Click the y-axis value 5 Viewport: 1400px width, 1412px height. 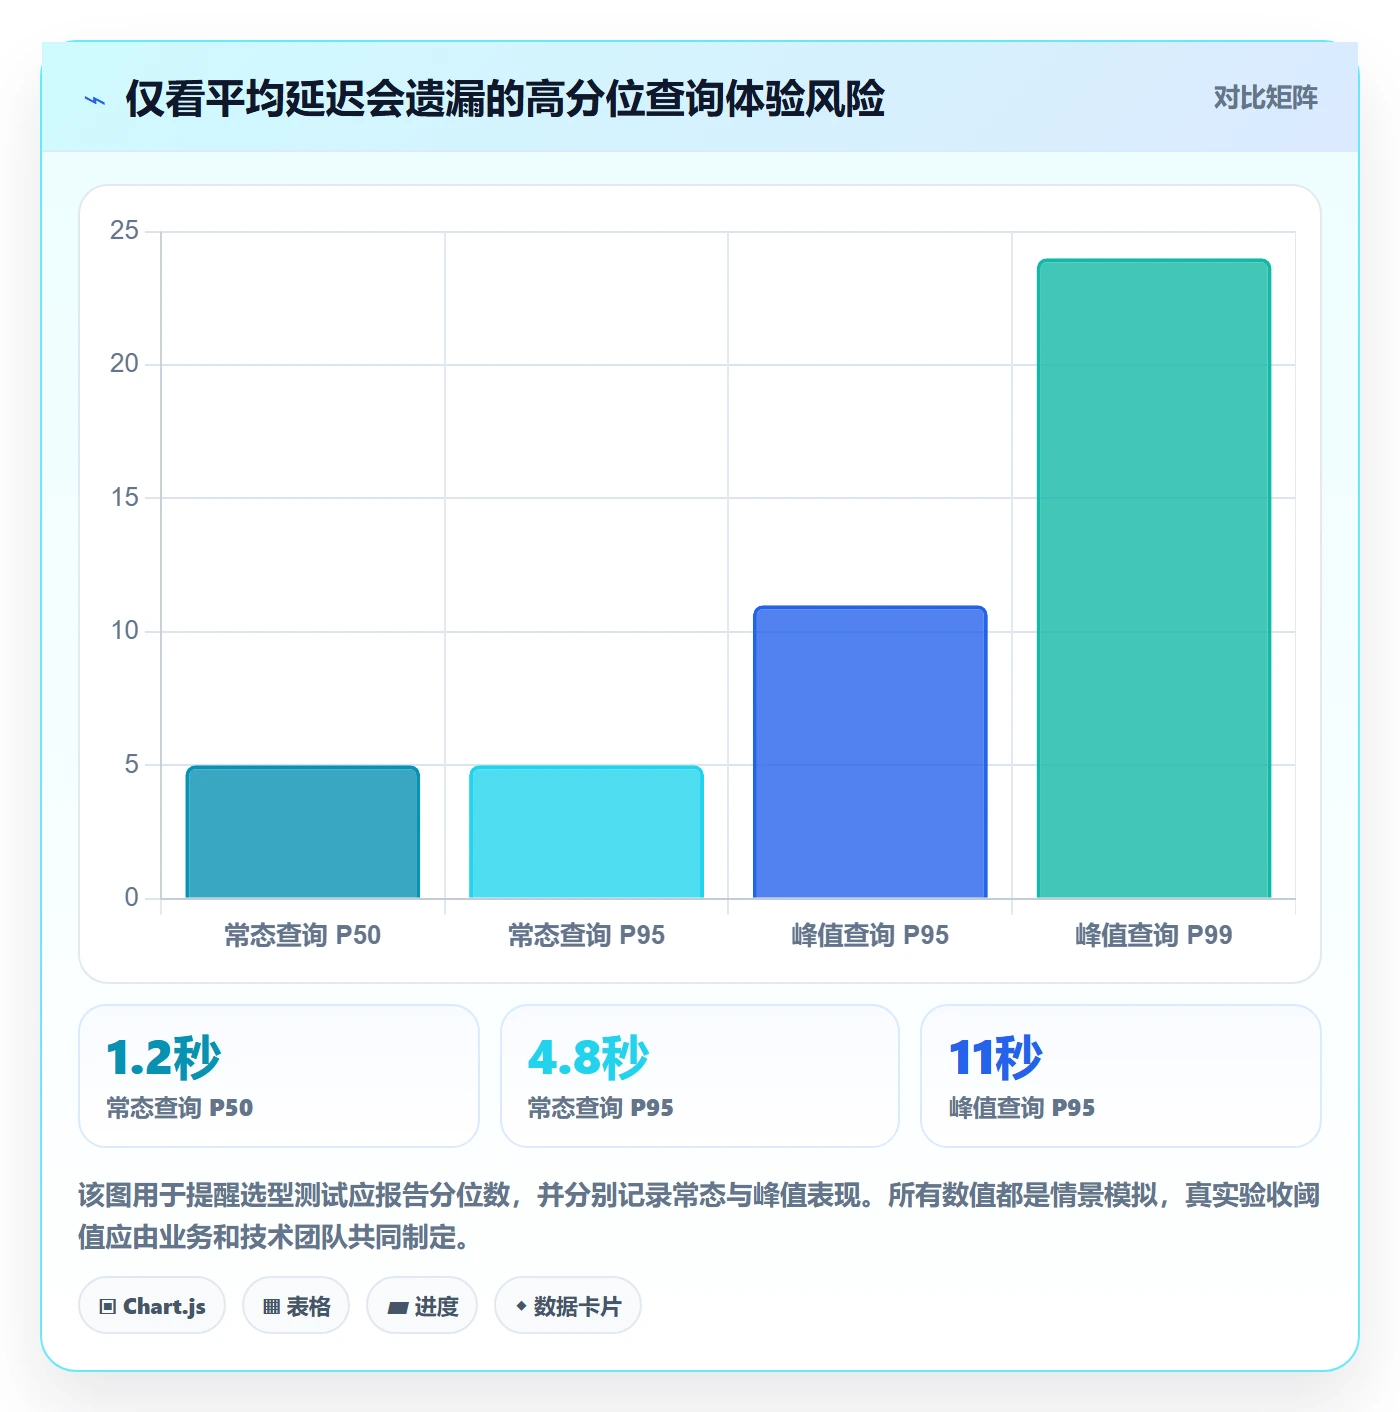click(x=131, y=764)
